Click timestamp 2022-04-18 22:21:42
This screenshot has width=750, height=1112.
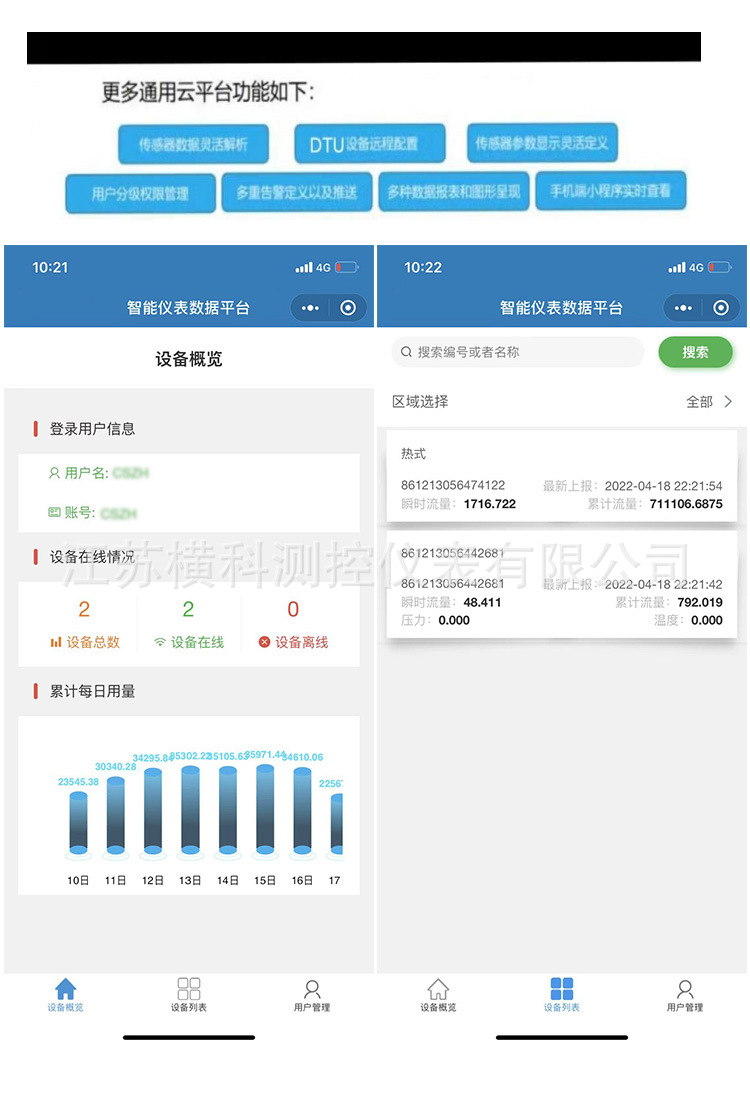click(664, 584)
